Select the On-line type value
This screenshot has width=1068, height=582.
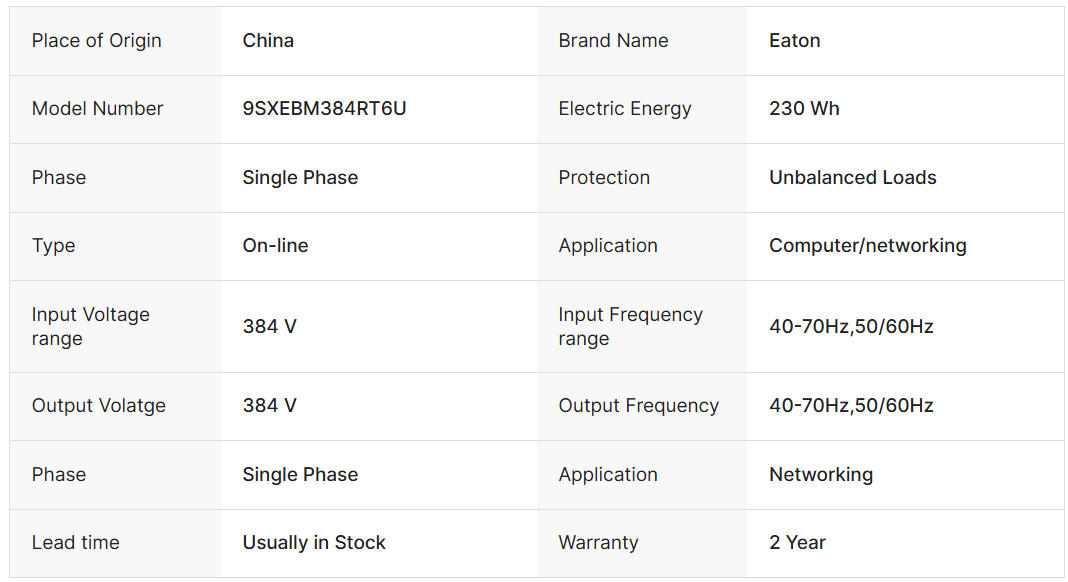point(275,246)
